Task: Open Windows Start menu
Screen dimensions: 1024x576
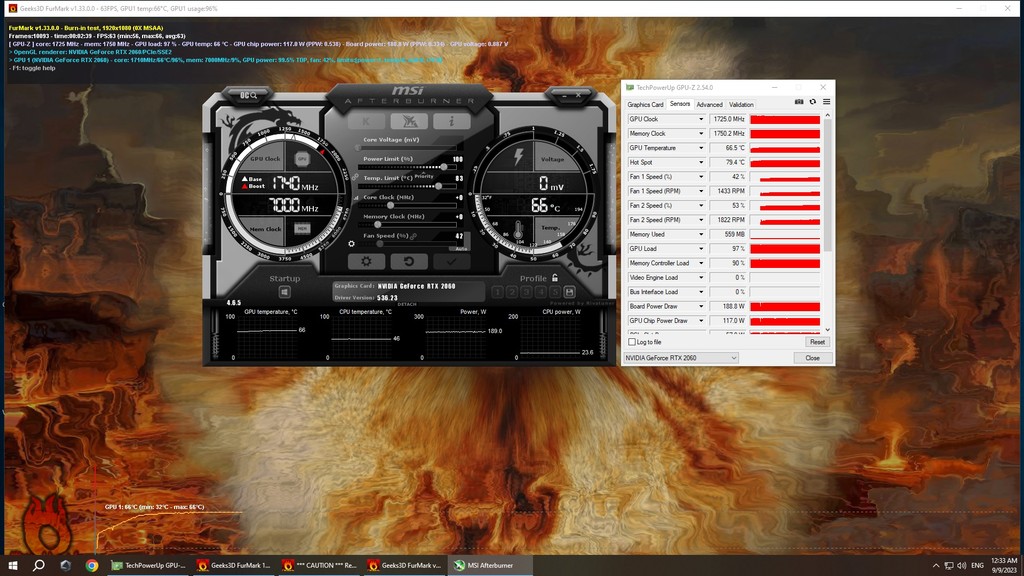Action: click(12, 566)
